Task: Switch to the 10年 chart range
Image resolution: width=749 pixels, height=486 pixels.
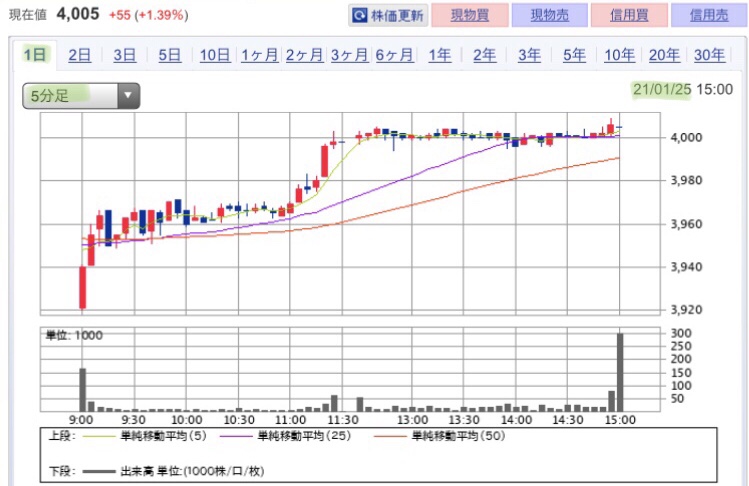Action: click(620, 55)
